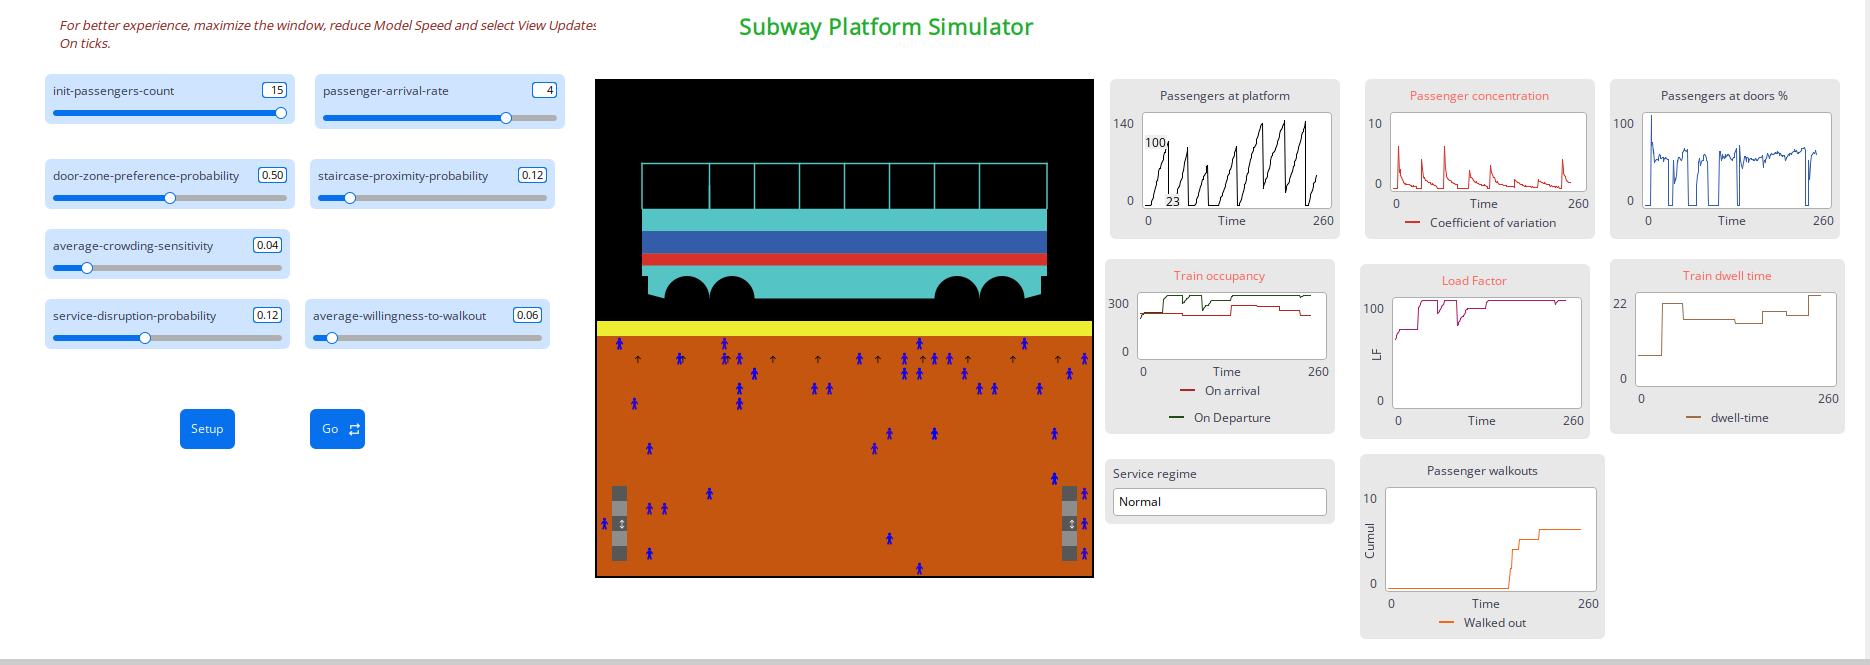Click the Train dwell time plot
Screen dimensions: 1870x665
tap(1727, 346)
